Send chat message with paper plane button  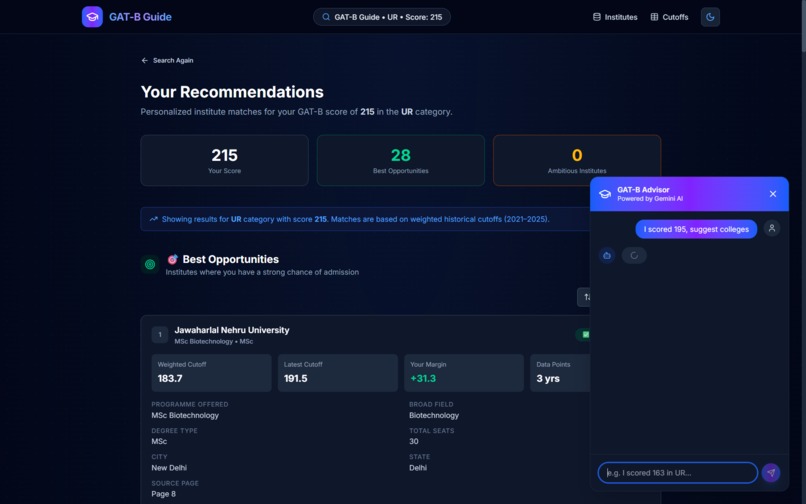click(x=771, y=473)
